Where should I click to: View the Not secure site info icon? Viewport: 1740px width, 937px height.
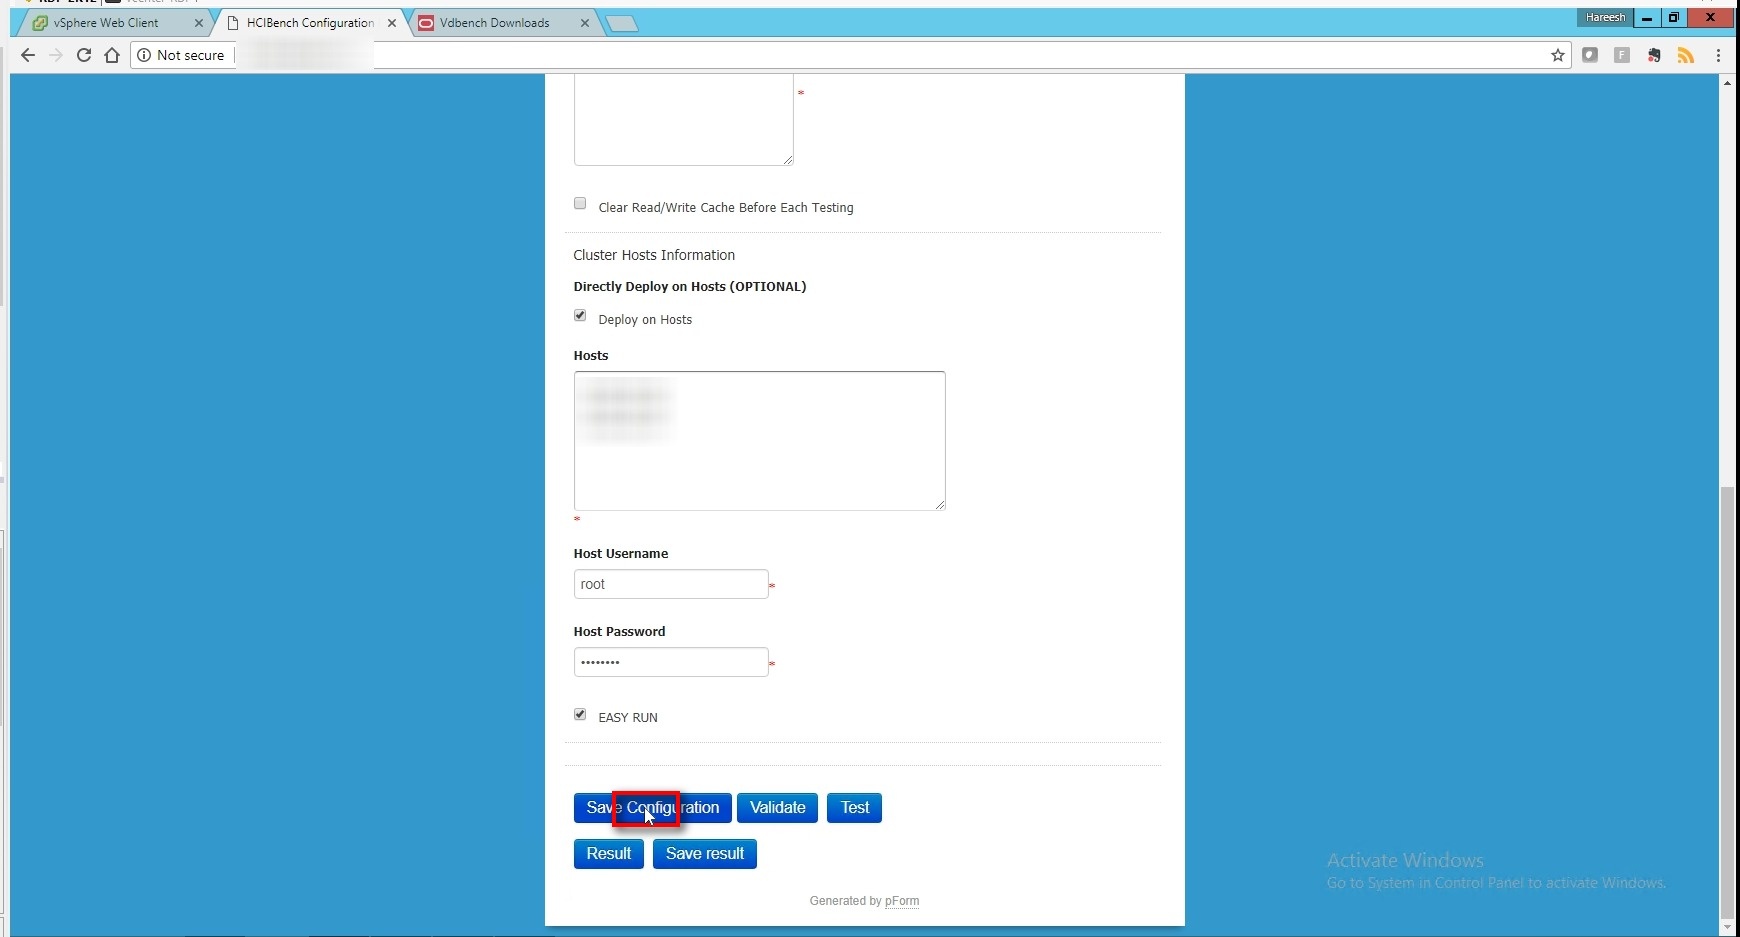coord(145,55)
